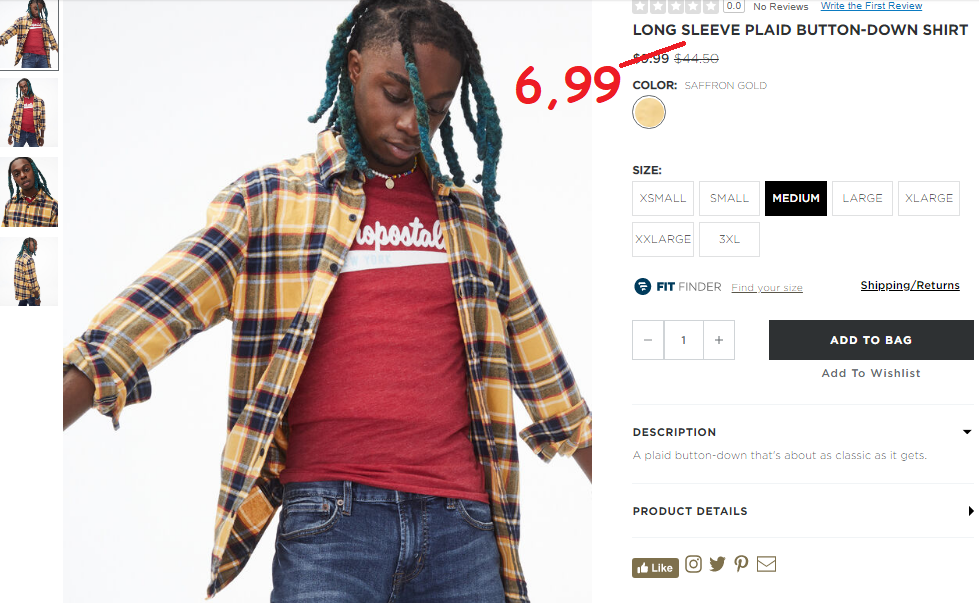Screen dimensions: 979x603
Task: Pick the 3XL size option
Action: coord(729,240)
